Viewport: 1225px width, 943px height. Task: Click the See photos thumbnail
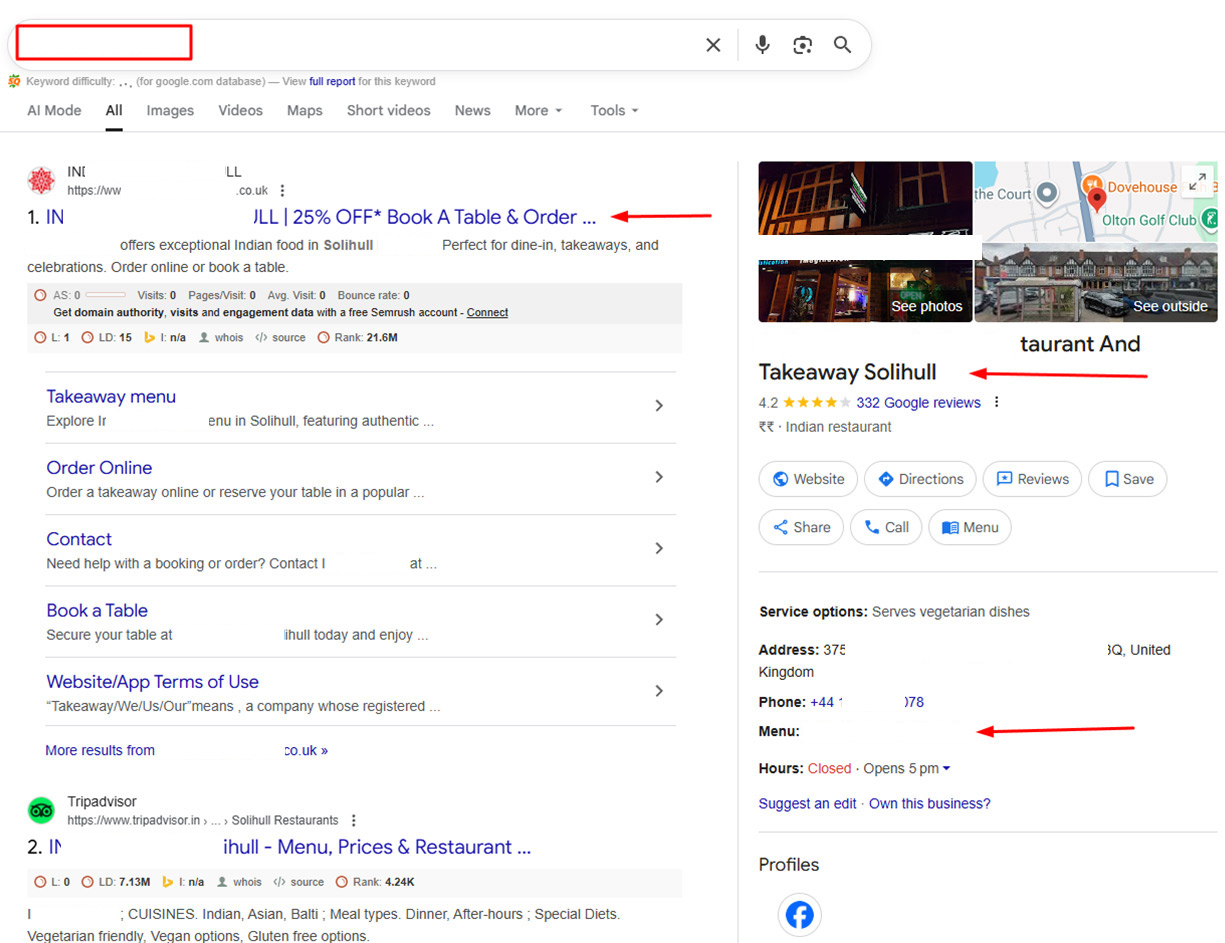(865, 291)
